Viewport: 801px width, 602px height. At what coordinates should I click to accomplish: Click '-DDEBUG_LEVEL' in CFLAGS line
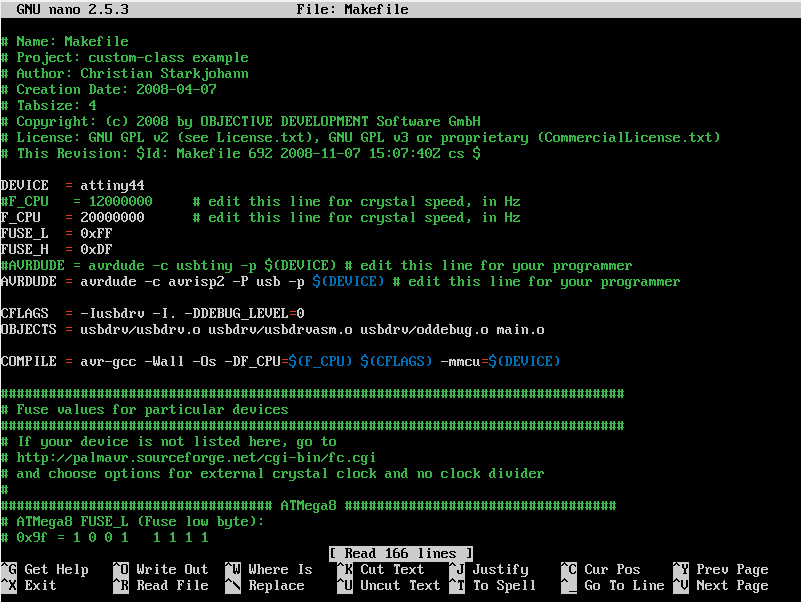pos(237,313)
